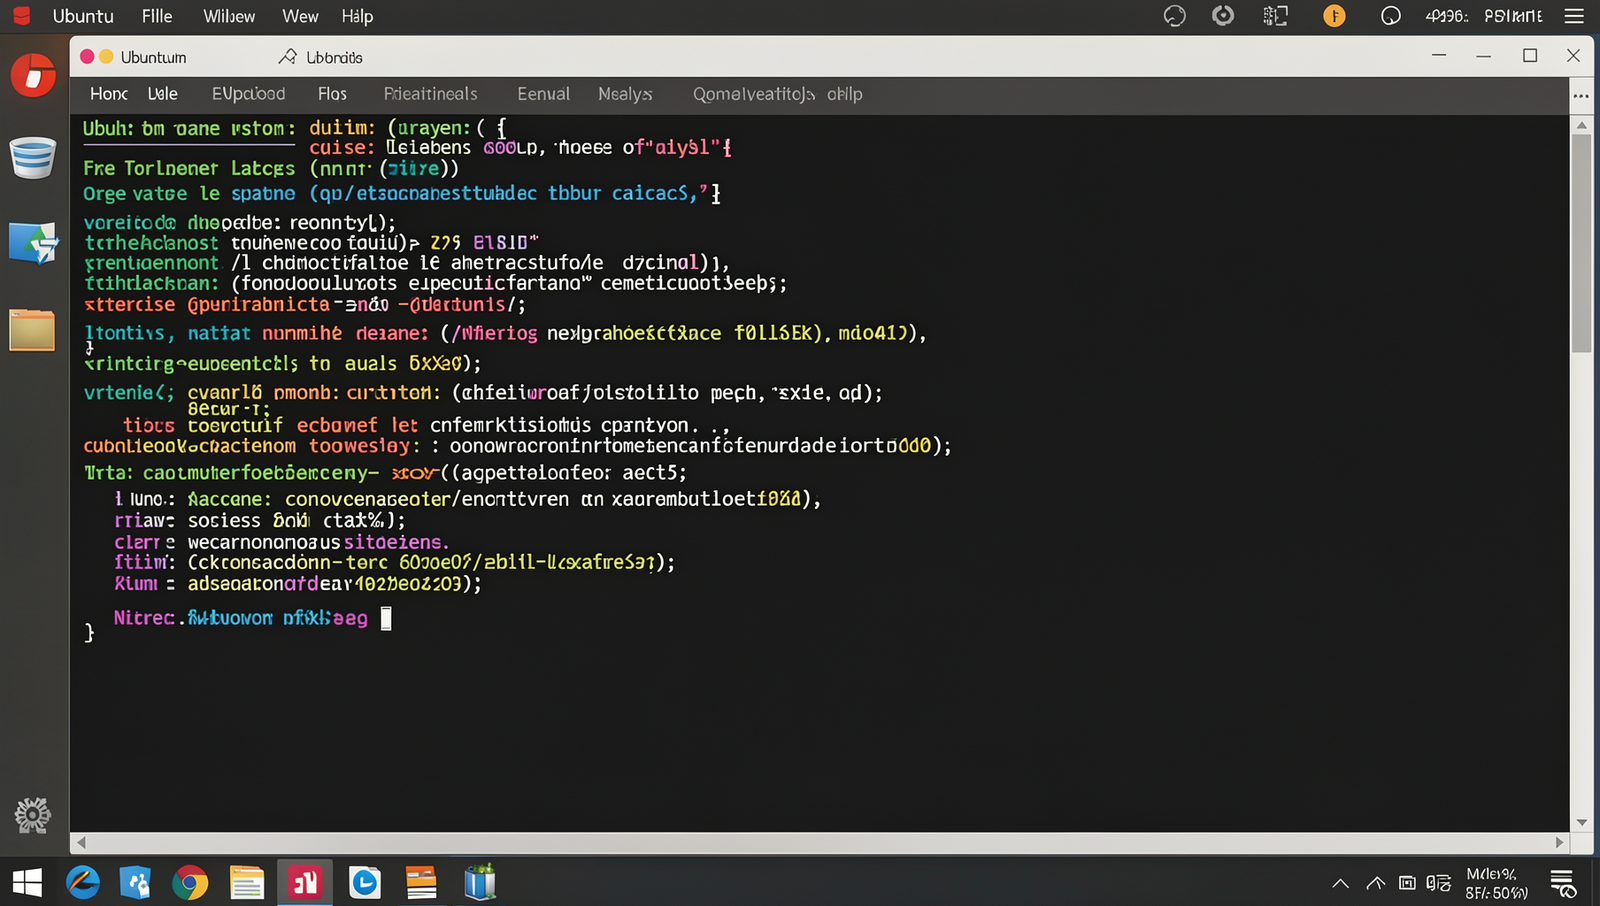
Task: Open the EUpd'ood menu
Action: [x=248, y=94]
